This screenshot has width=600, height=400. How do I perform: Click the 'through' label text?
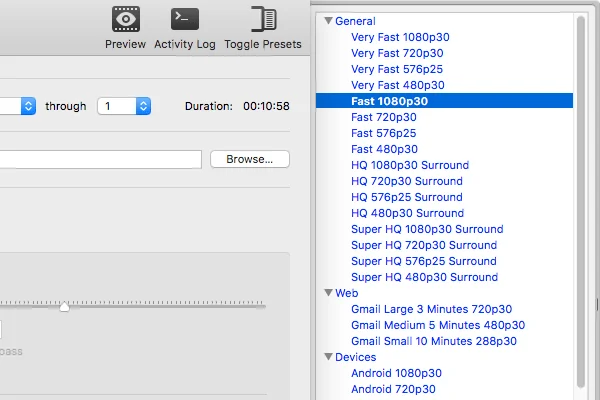click(66, 106)
